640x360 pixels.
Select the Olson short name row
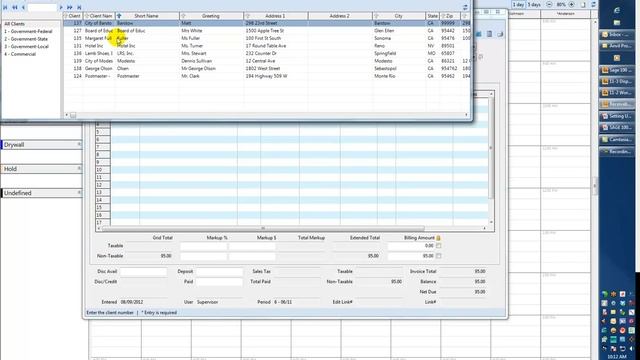267,69
